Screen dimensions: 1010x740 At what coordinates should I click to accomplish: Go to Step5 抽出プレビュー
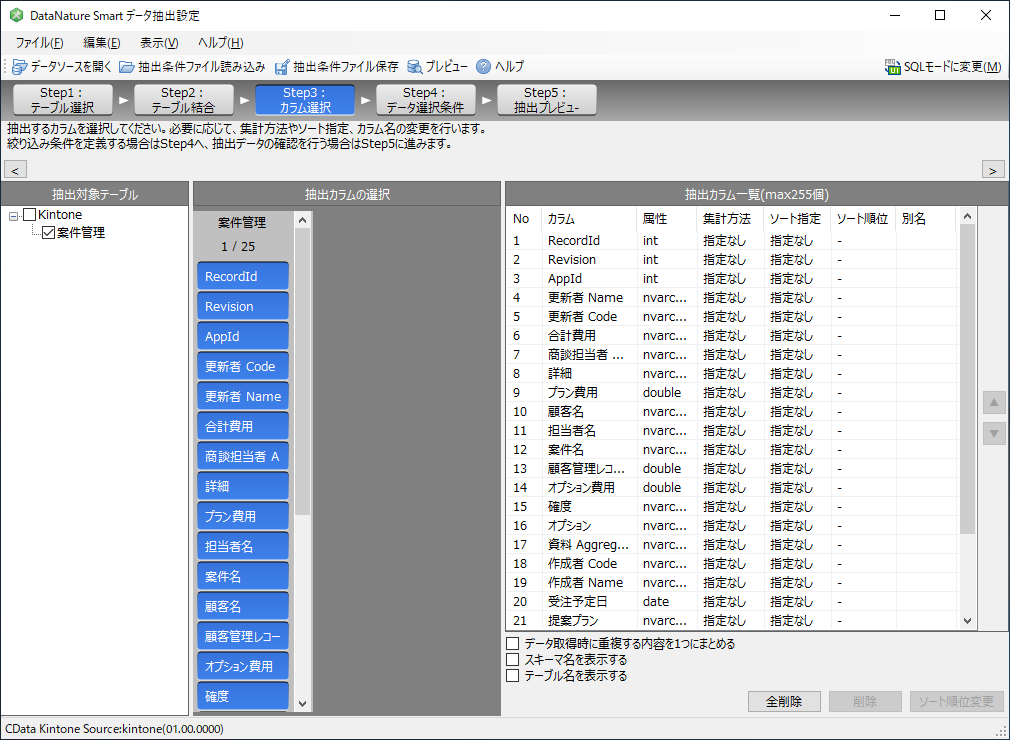coord(547,100)
